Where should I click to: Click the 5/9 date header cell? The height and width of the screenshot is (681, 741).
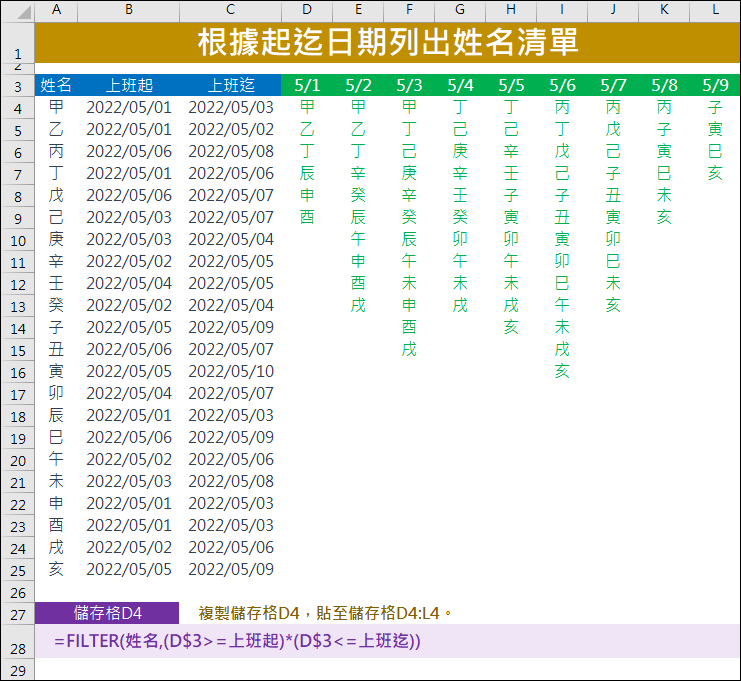tap(715, 85)
